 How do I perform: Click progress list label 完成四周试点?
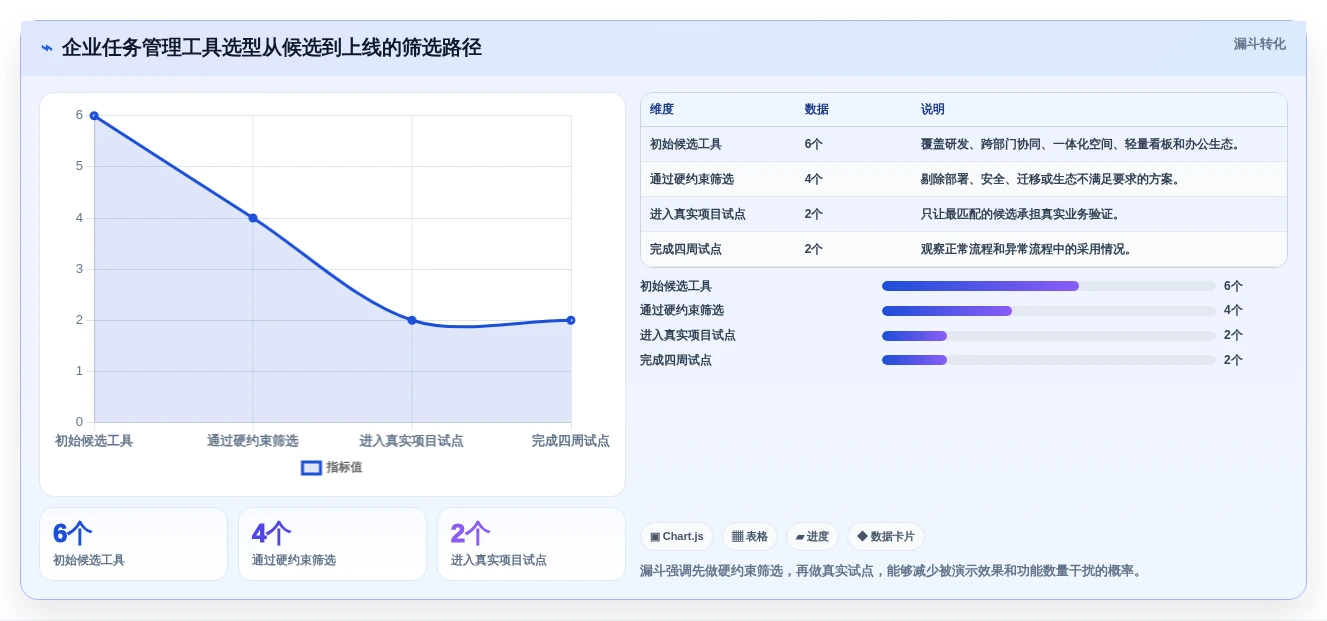pyautogui.click(x=676, y=360)
